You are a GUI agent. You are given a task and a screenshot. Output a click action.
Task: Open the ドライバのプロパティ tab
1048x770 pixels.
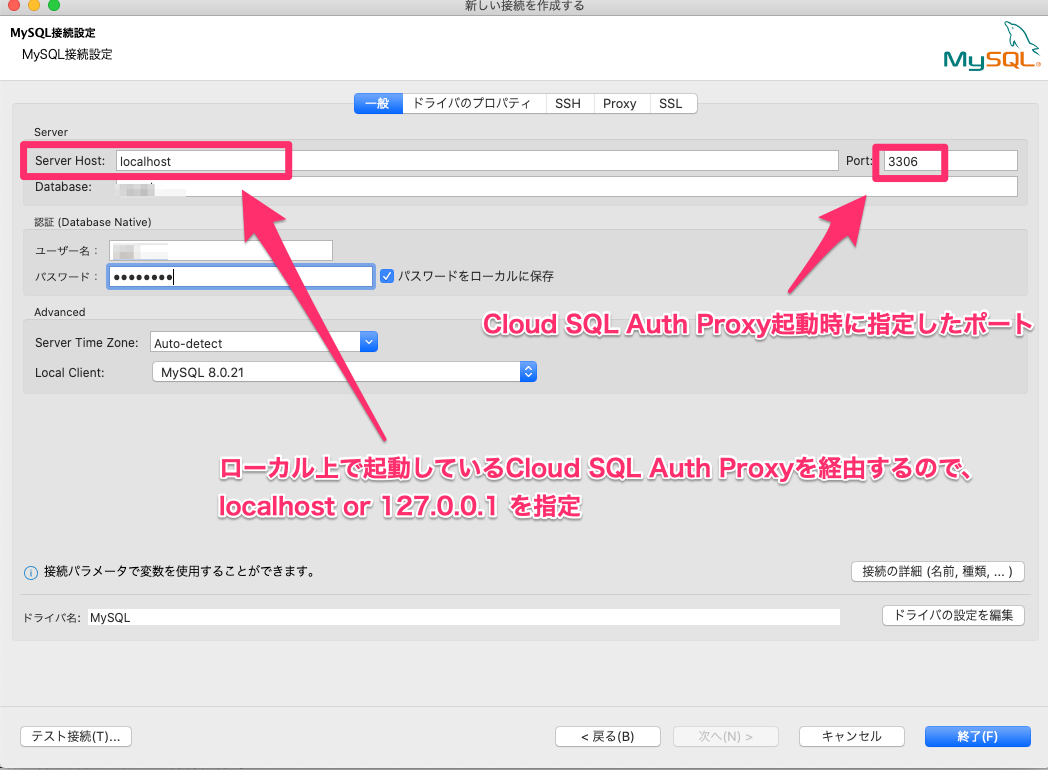(470, 103)
